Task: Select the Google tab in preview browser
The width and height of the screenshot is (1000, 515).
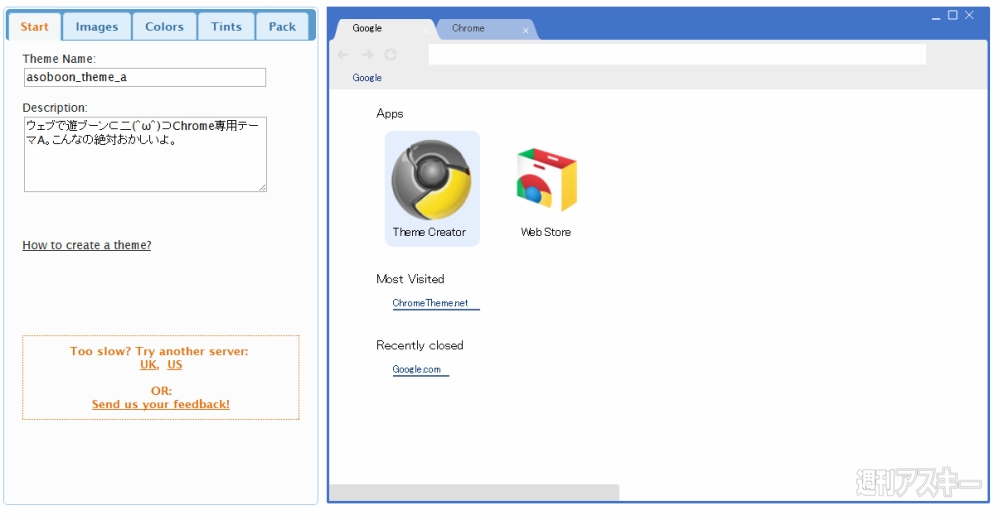Action: [x=383, y=29]
